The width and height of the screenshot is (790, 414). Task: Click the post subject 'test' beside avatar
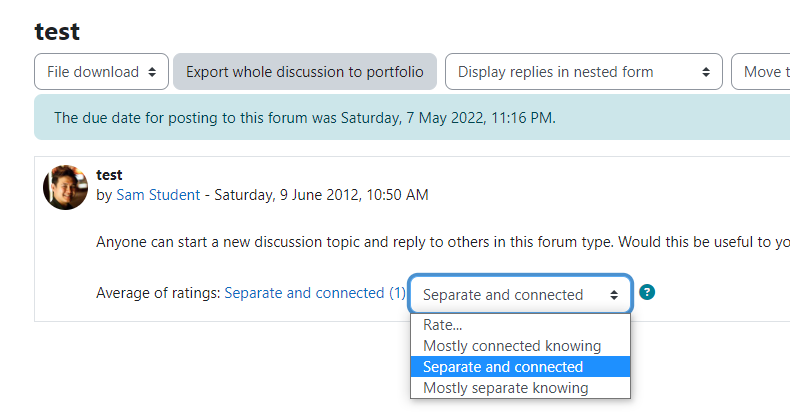[109, 175]
